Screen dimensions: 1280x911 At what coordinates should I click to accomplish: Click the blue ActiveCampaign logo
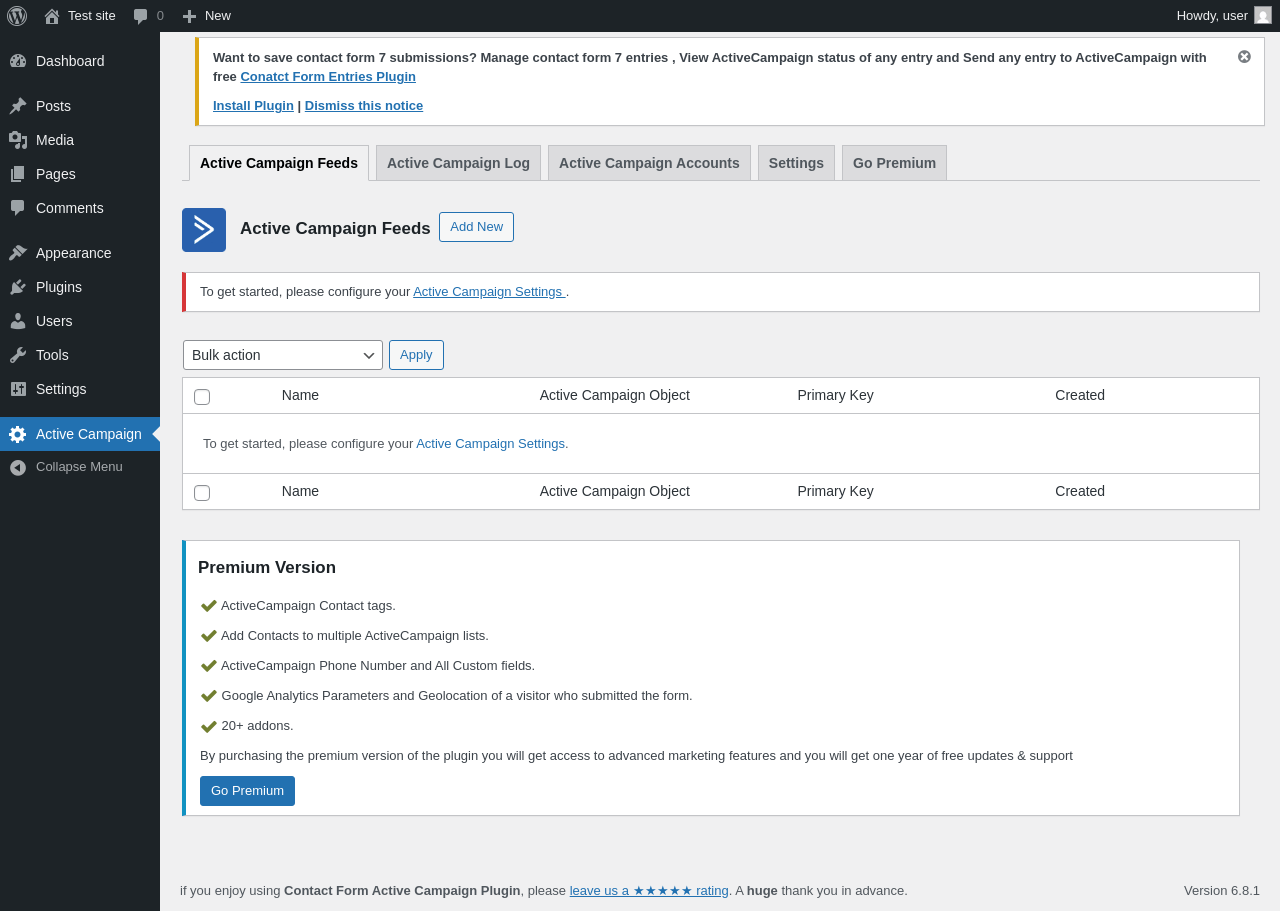tap(204, 230)
